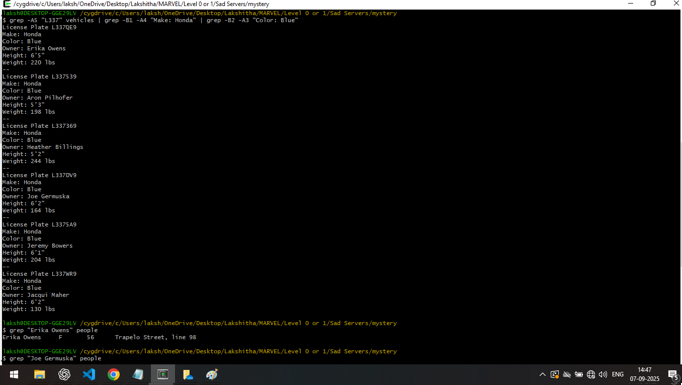
Task: Click the line "Weight: 164 lbs"
Action: pos(29,210)
